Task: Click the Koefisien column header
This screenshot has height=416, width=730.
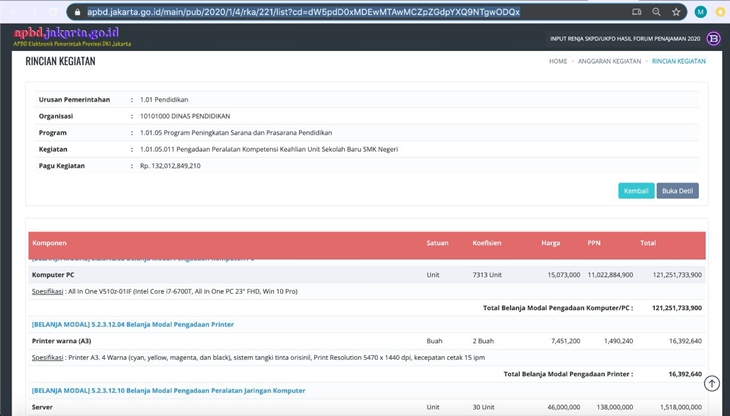Action: point(487,243)
